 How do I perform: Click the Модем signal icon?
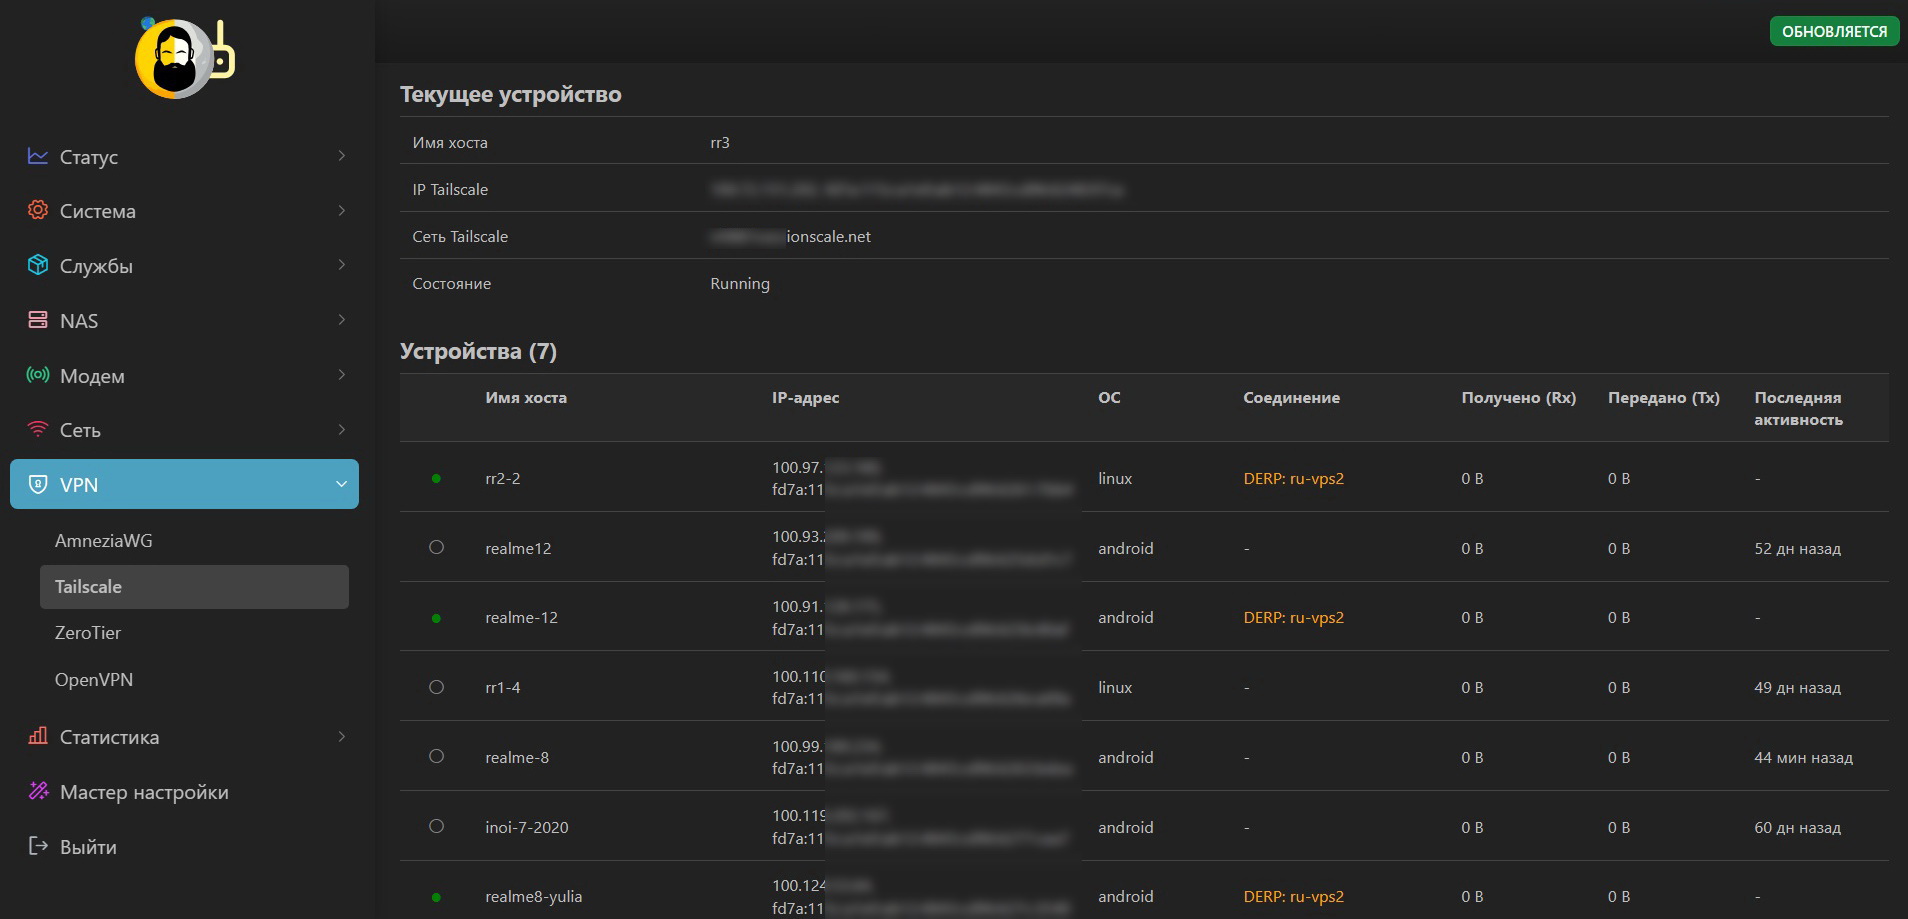point(38,375)
